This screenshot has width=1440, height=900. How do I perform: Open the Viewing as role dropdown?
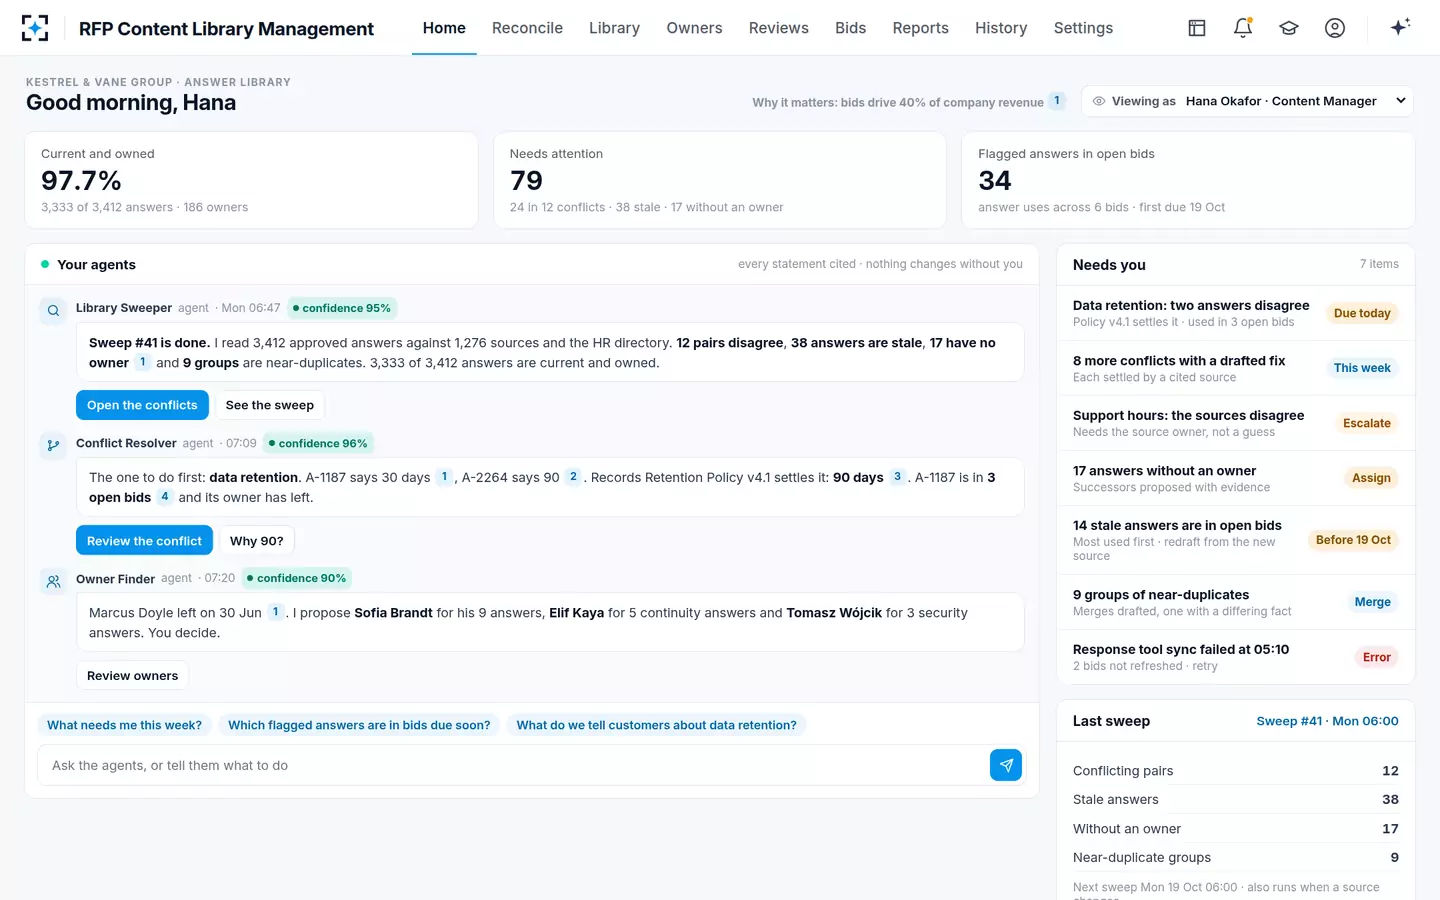1248,101
